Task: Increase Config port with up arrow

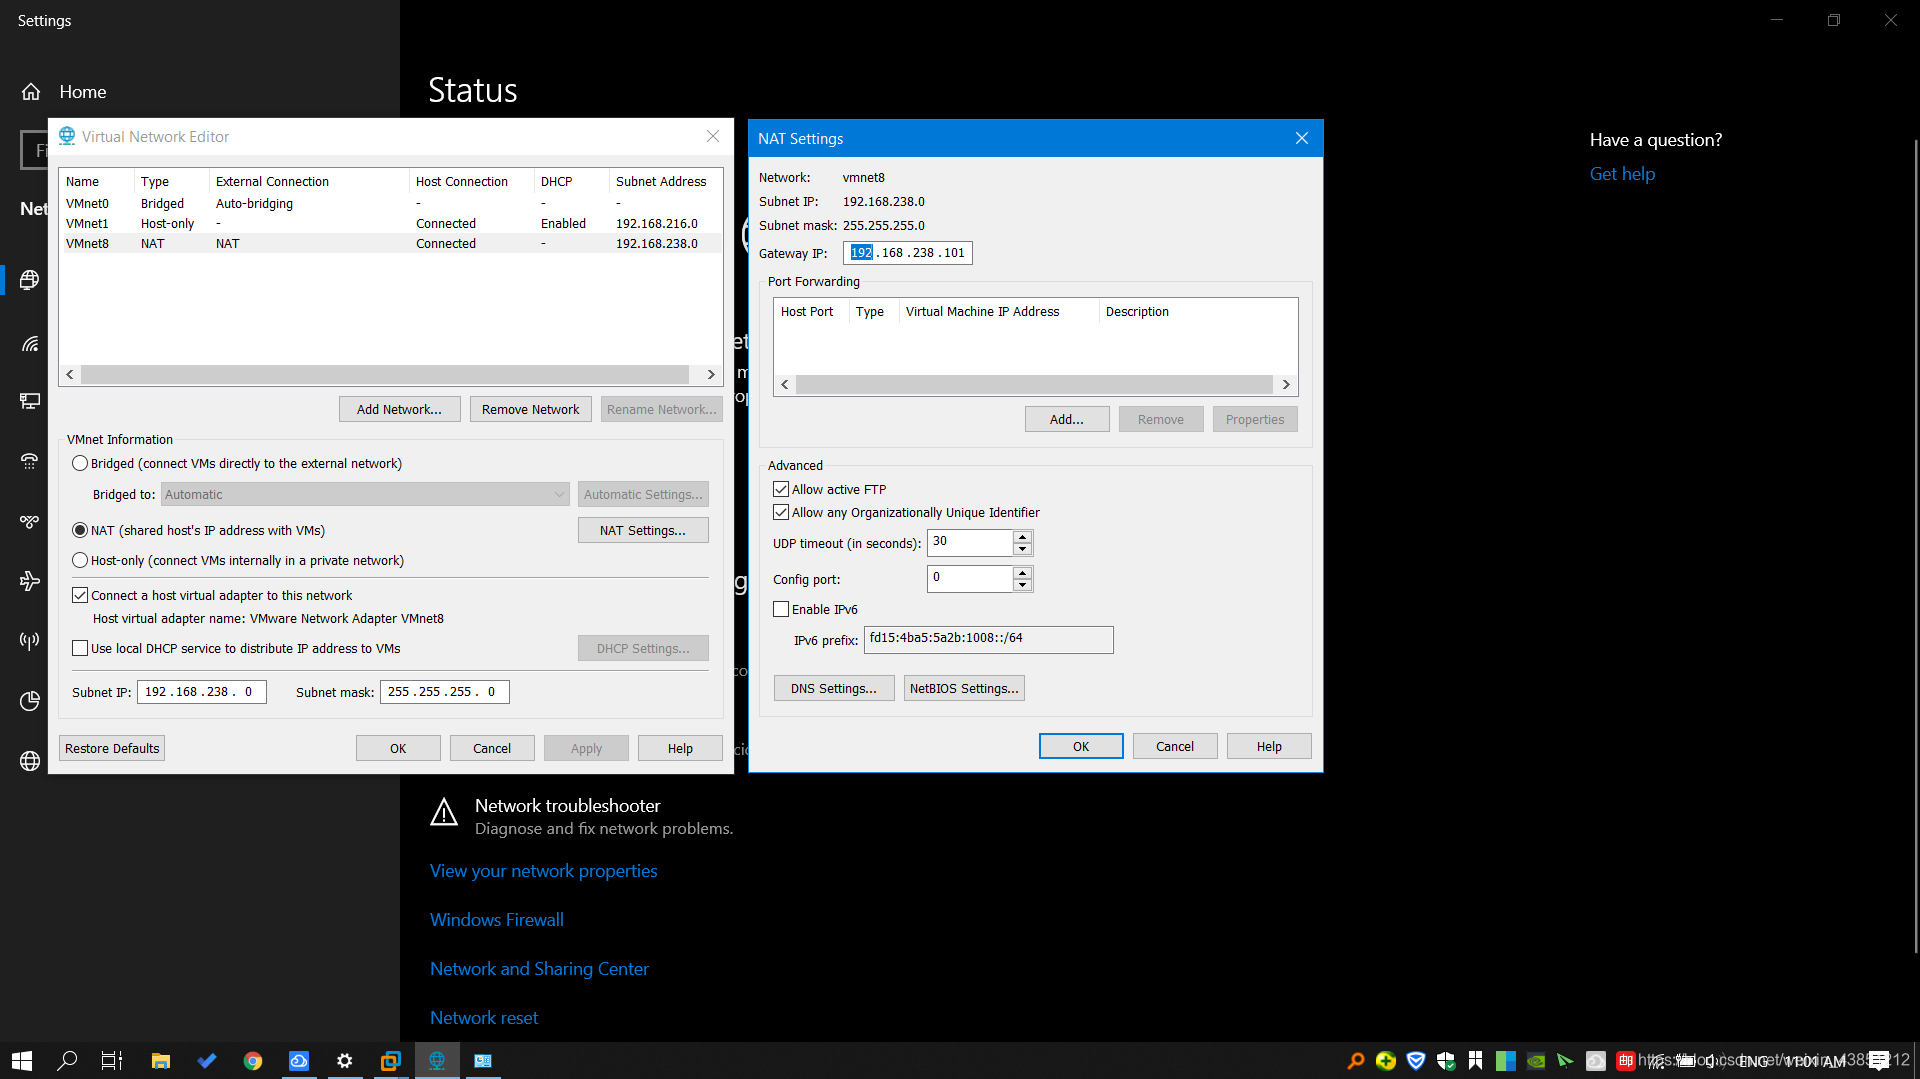Action: [x=1022, y=573]
